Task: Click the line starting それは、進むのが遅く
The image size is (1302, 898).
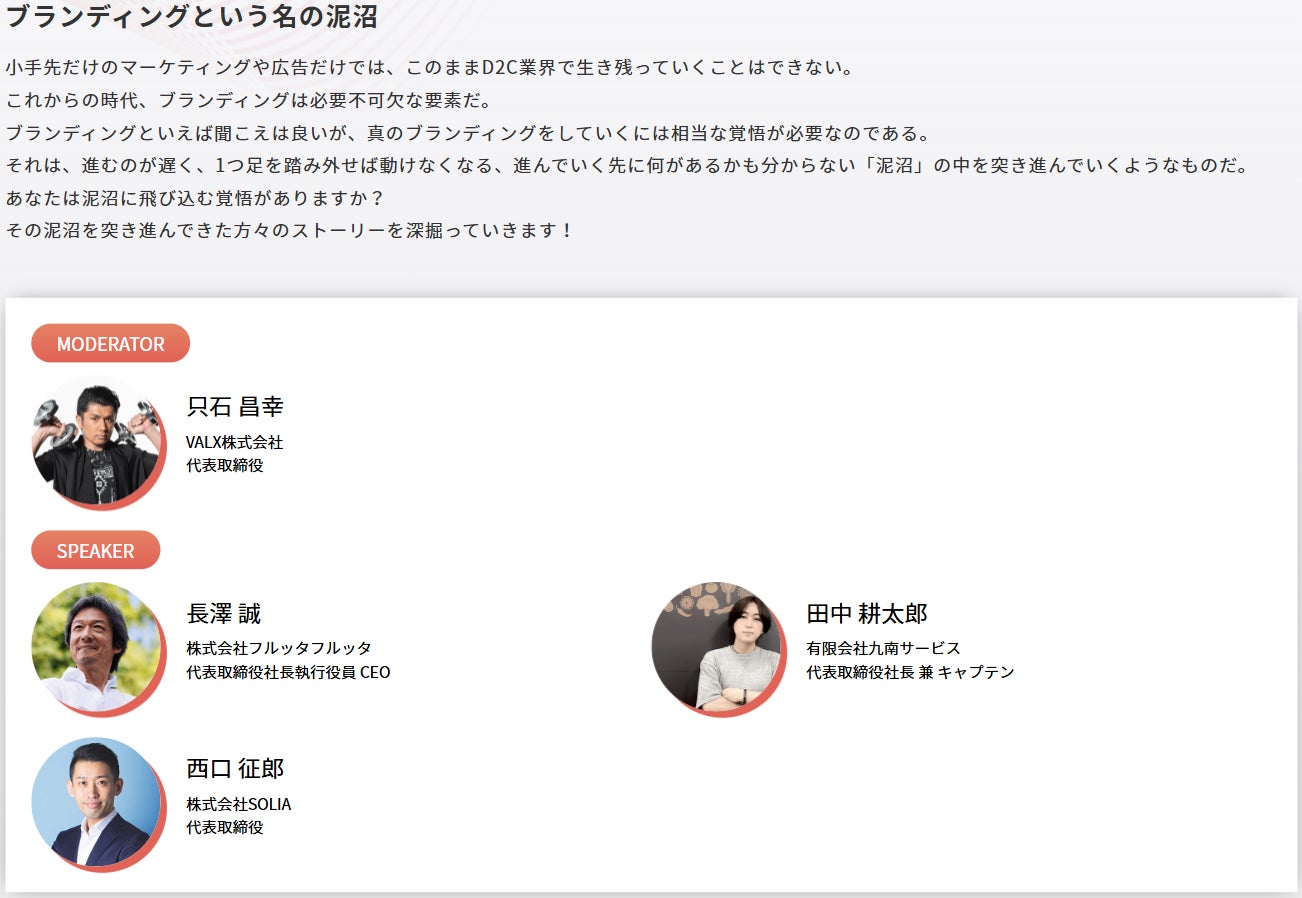Action: (628, 165)
